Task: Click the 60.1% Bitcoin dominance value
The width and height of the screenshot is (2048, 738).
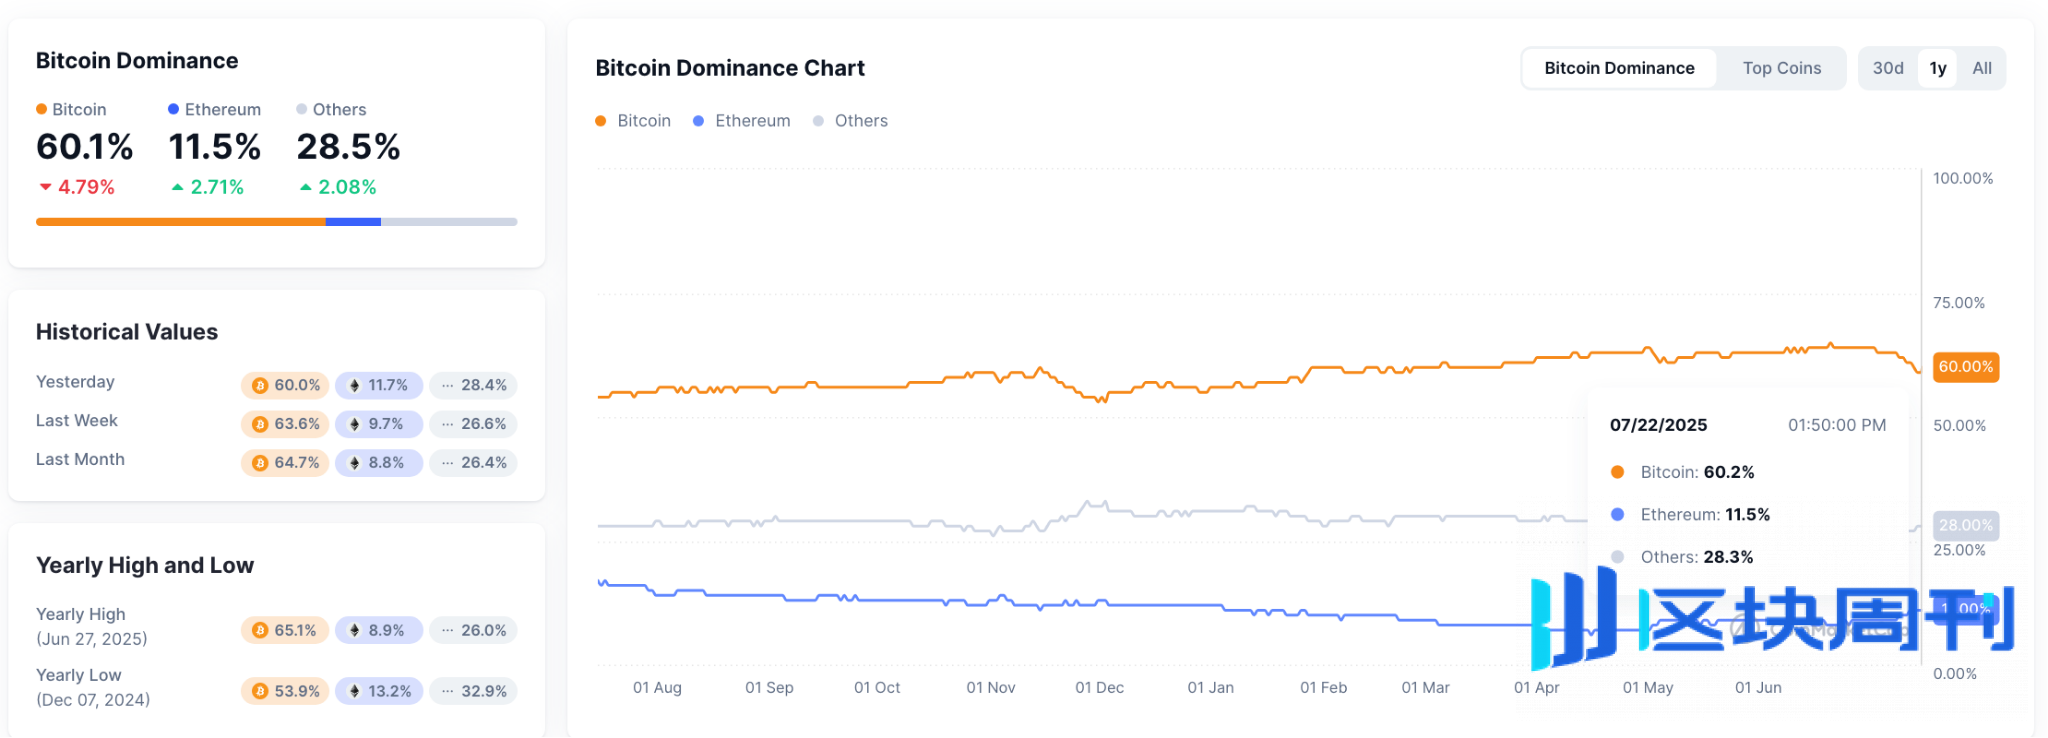Action: click(84, 147)
